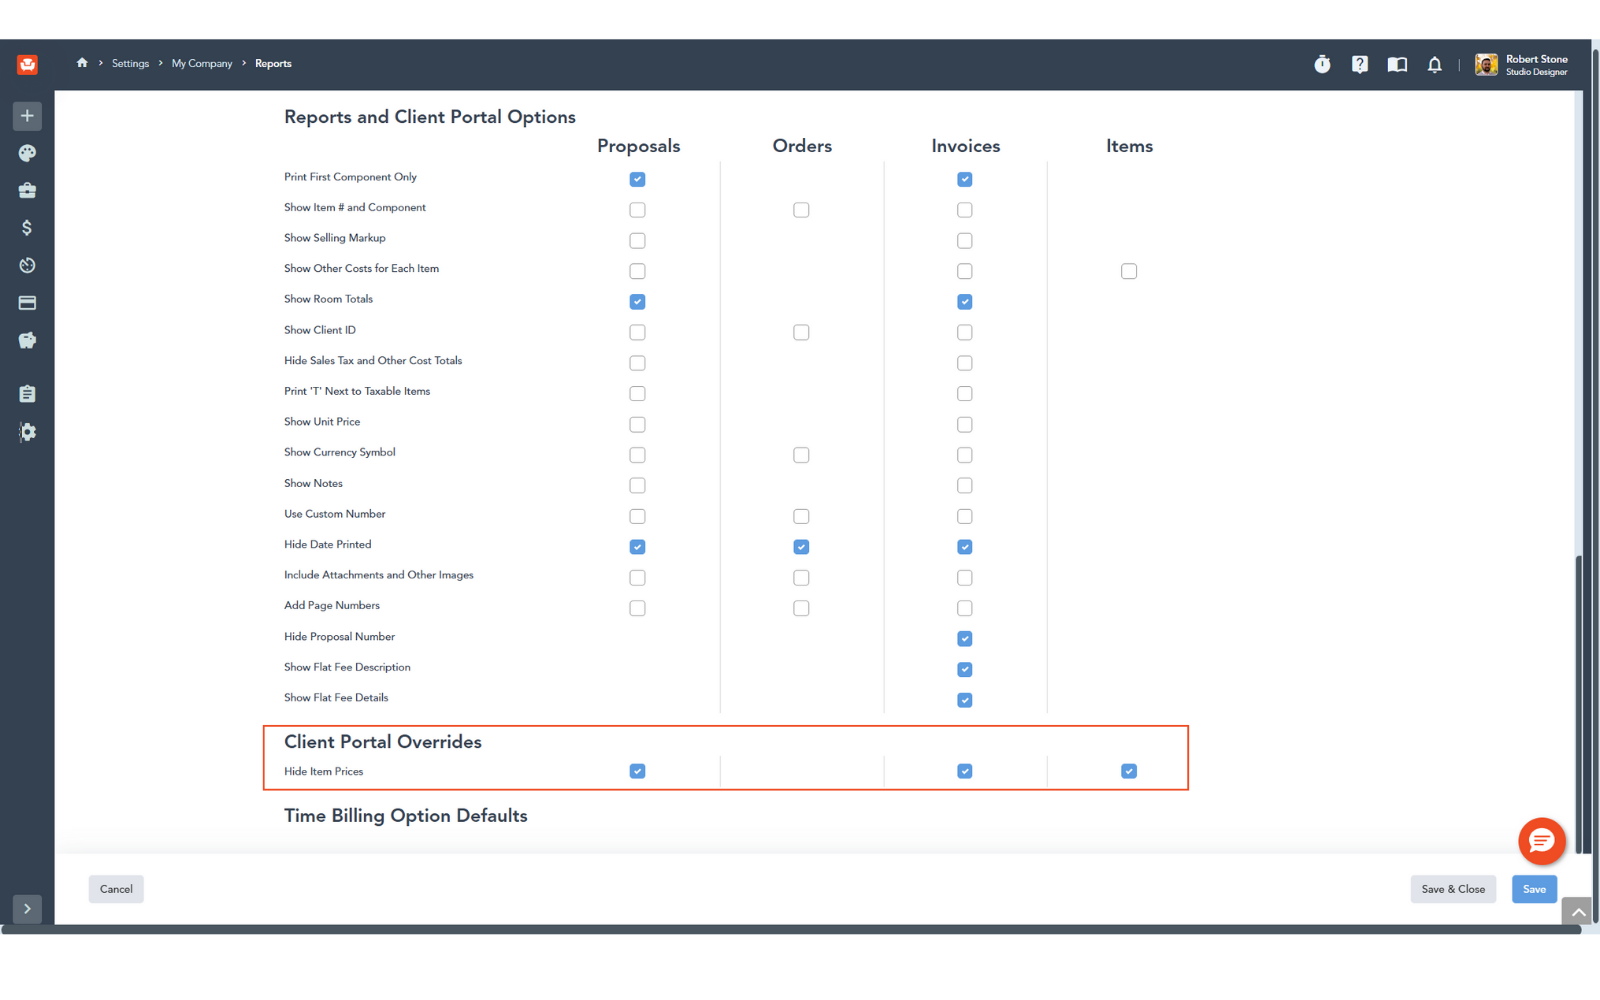The height and width of the screenshot is (1000, 1600).
Task: Open the briefcase icon in the sidebar
Action: click(x=27, y=190)
